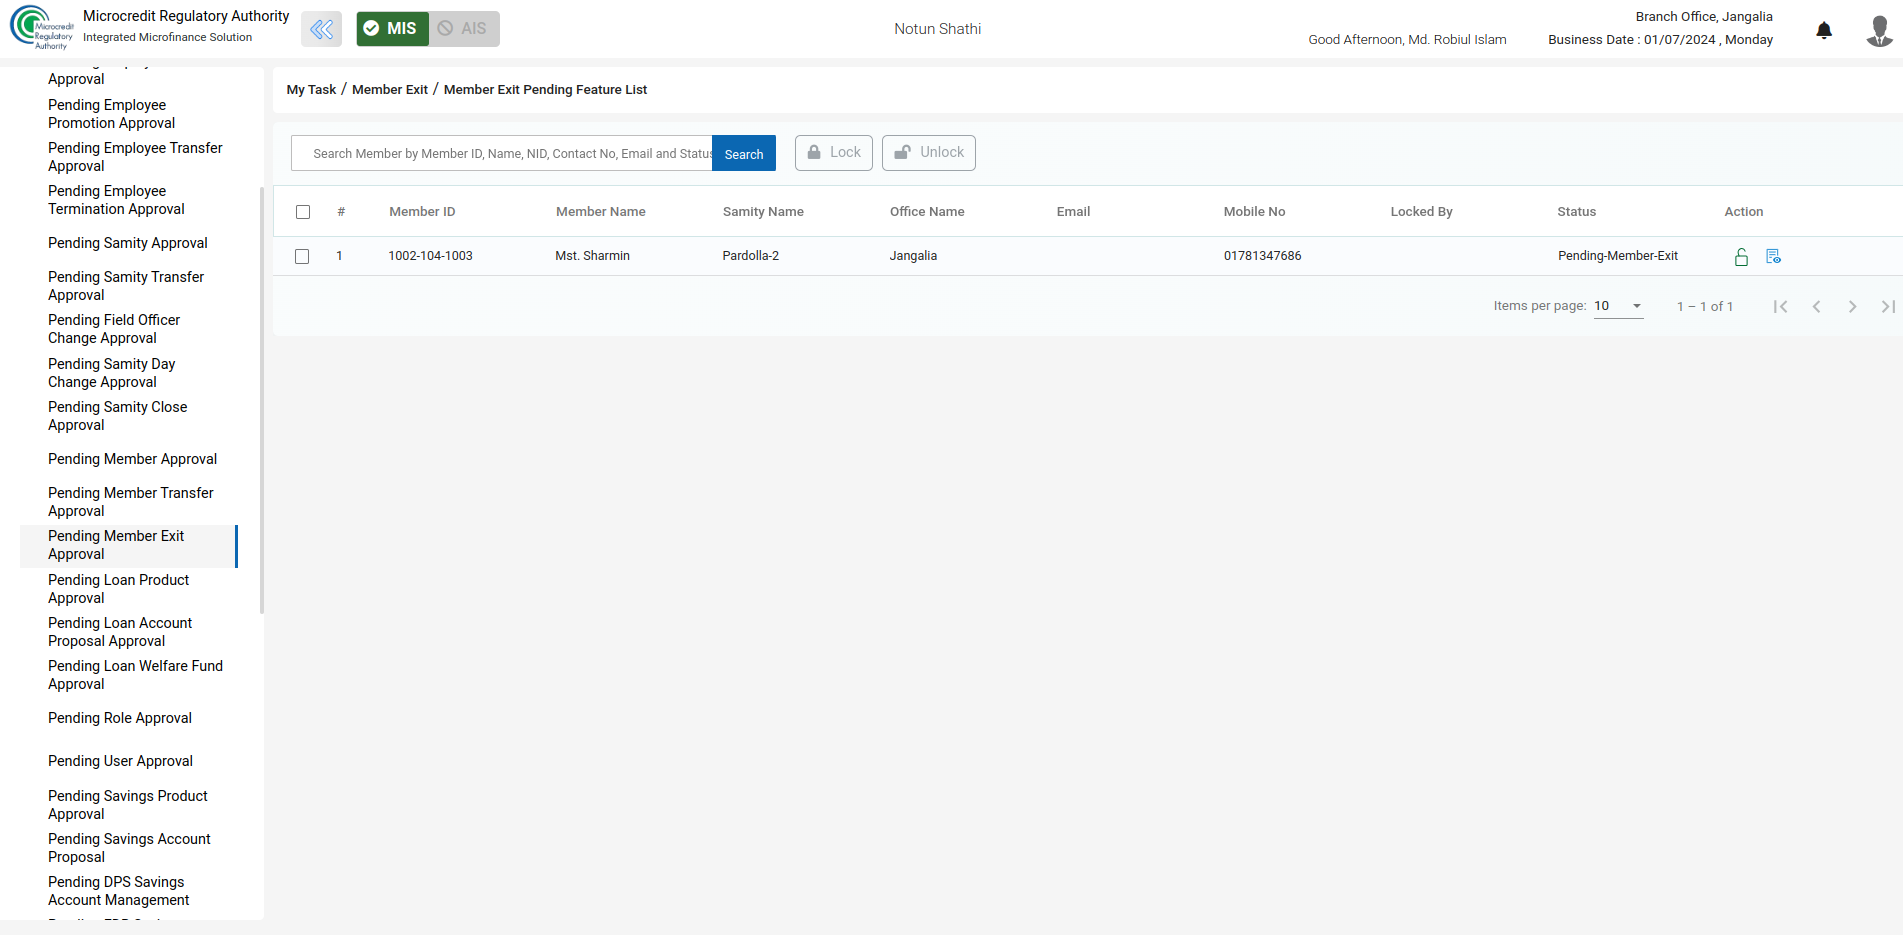This screenshot has height=935, width=1903.
Task: Click the Member Name column header
Action: (601, 212)
